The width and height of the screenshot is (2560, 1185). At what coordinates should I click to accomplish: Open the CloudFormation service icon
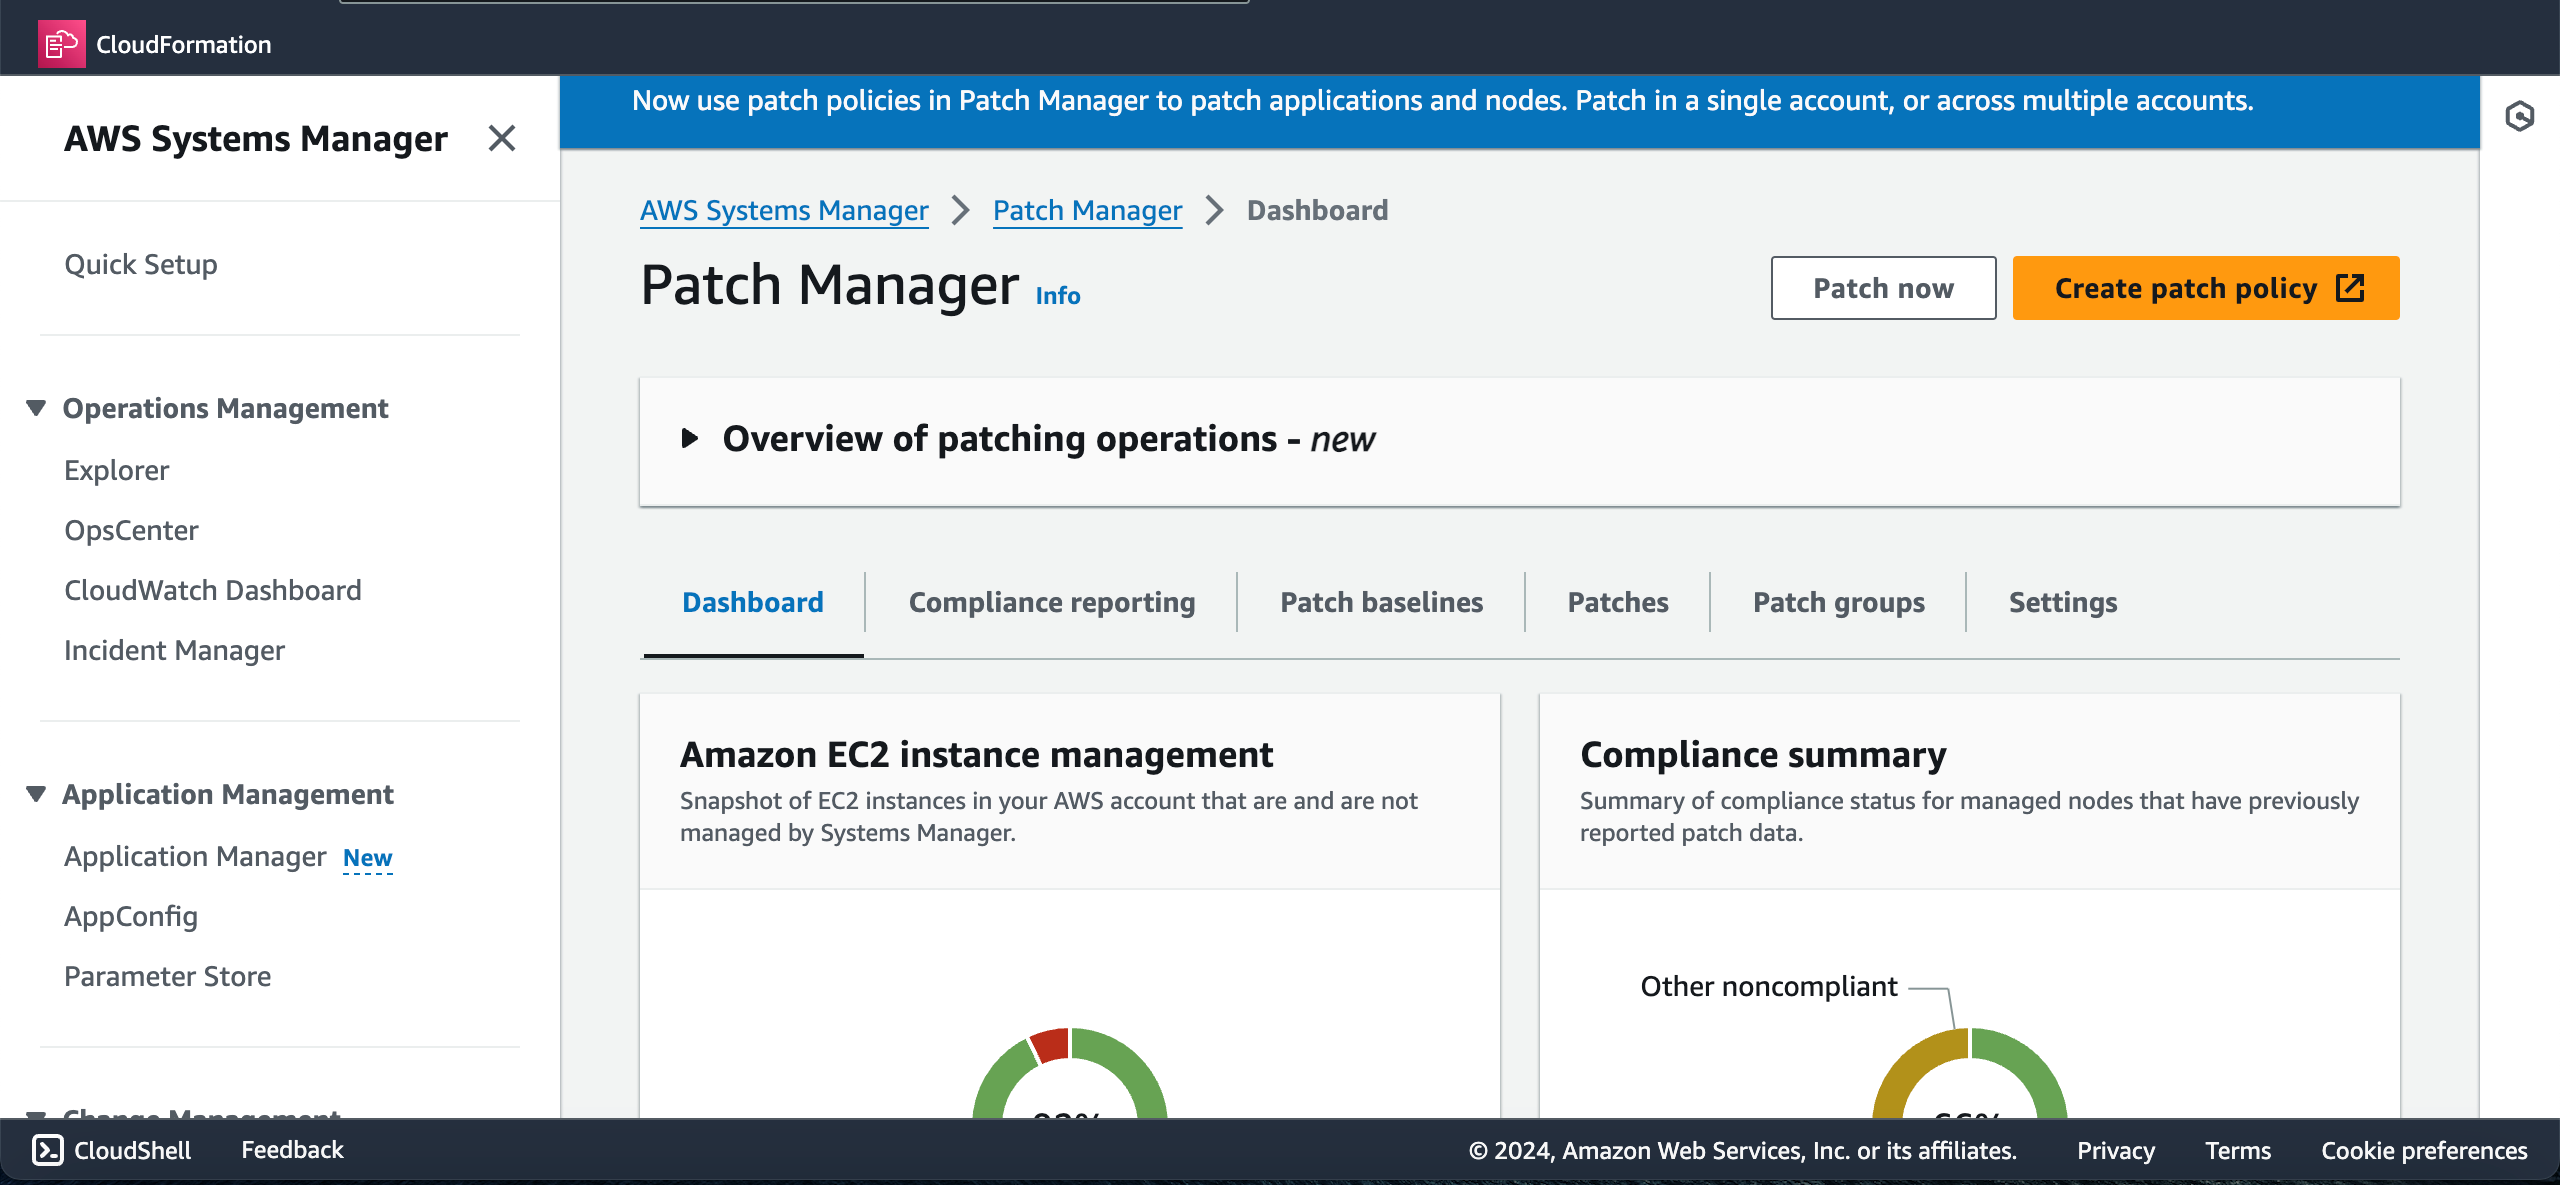pyautogui.click(x=61, y=44)
